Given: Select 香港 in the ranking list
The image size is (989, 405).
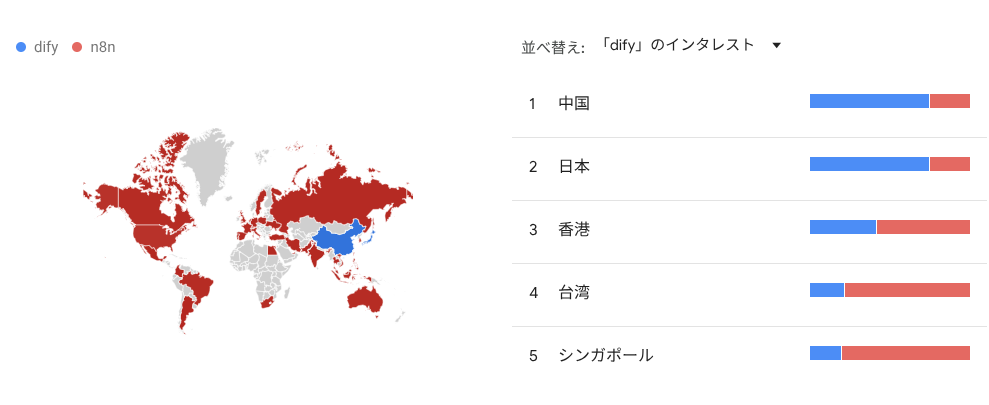Looking at the screenshot, I should [x=574, y=229].
